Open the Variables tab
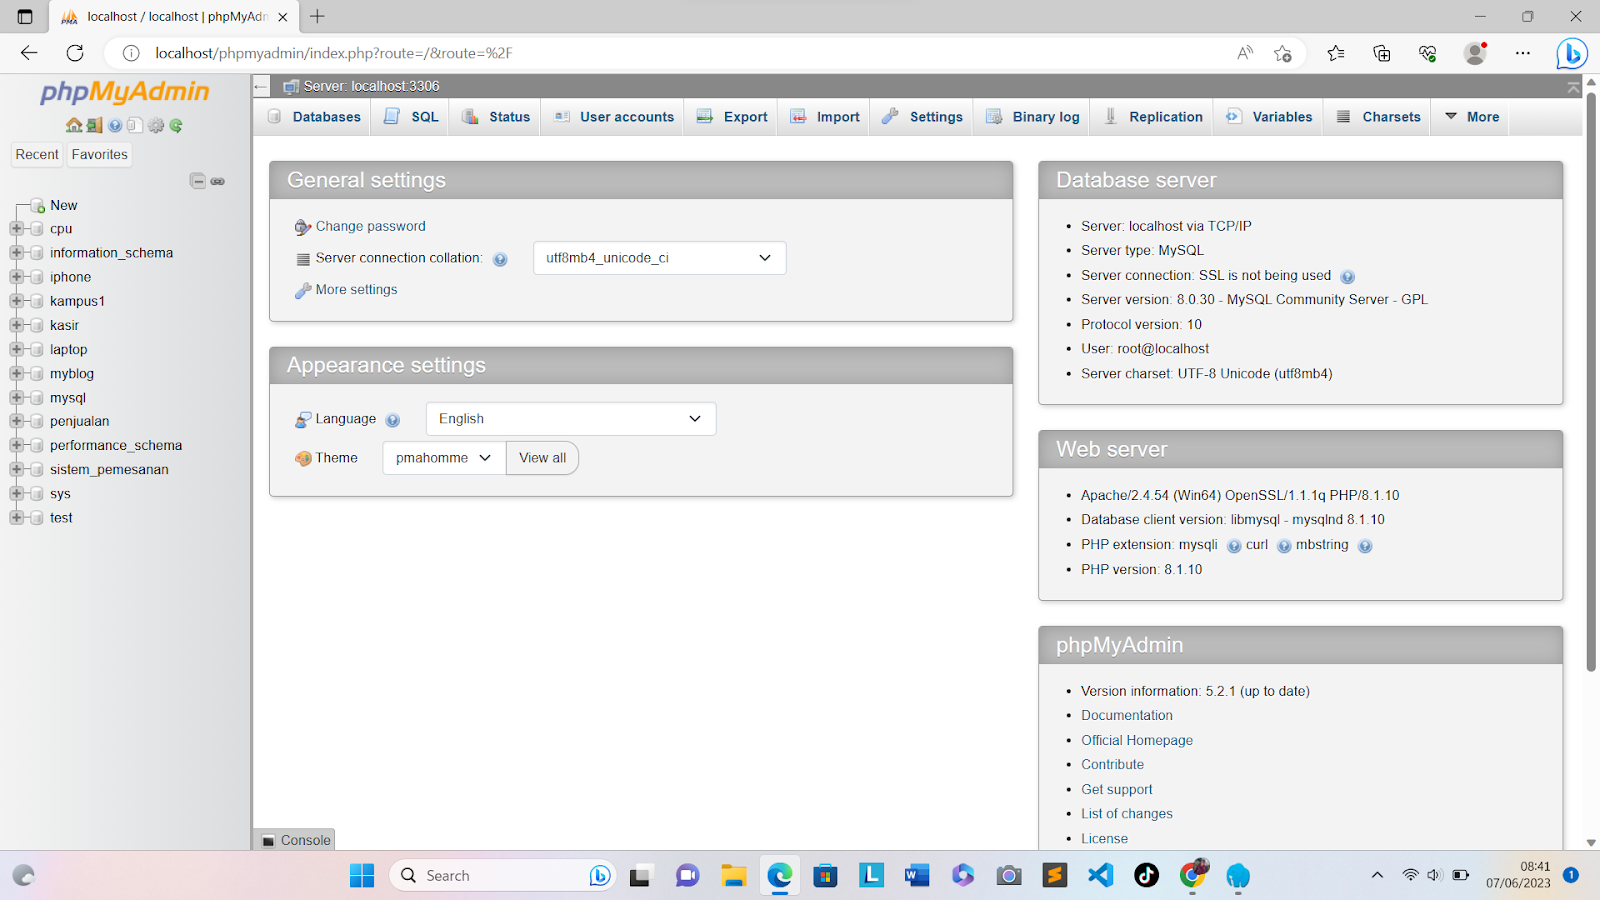The width and height of the screenshot is (1600, 900). [1269, 117]
